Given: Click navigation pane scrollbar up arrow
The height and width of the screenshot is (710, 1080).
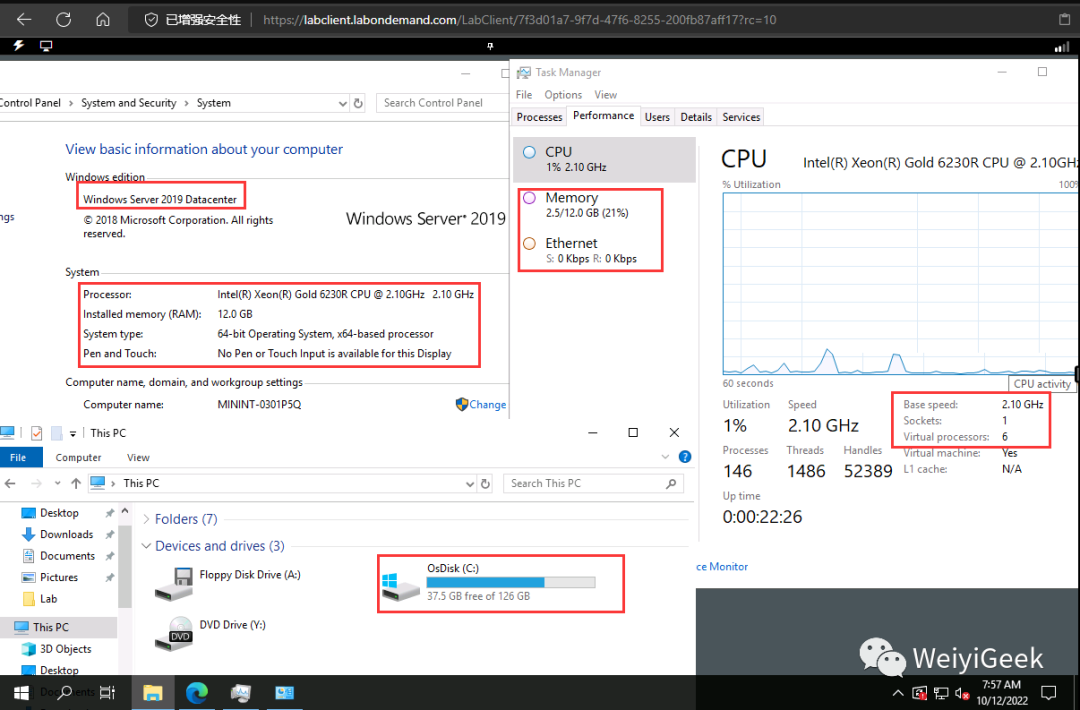Looking at the screenshot, I should (x=125, y=511).
